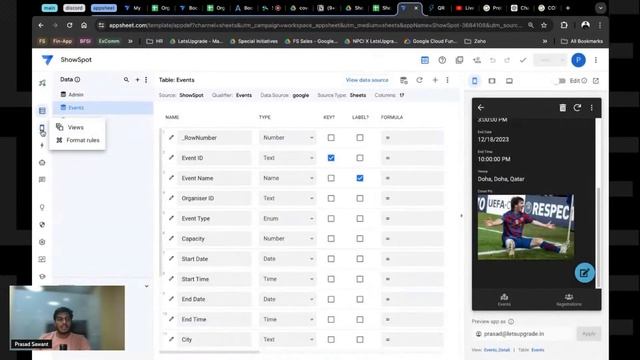Open type dropdown for _RowNumber
Viewport: 640px width, 360px height.
[287, 138]
